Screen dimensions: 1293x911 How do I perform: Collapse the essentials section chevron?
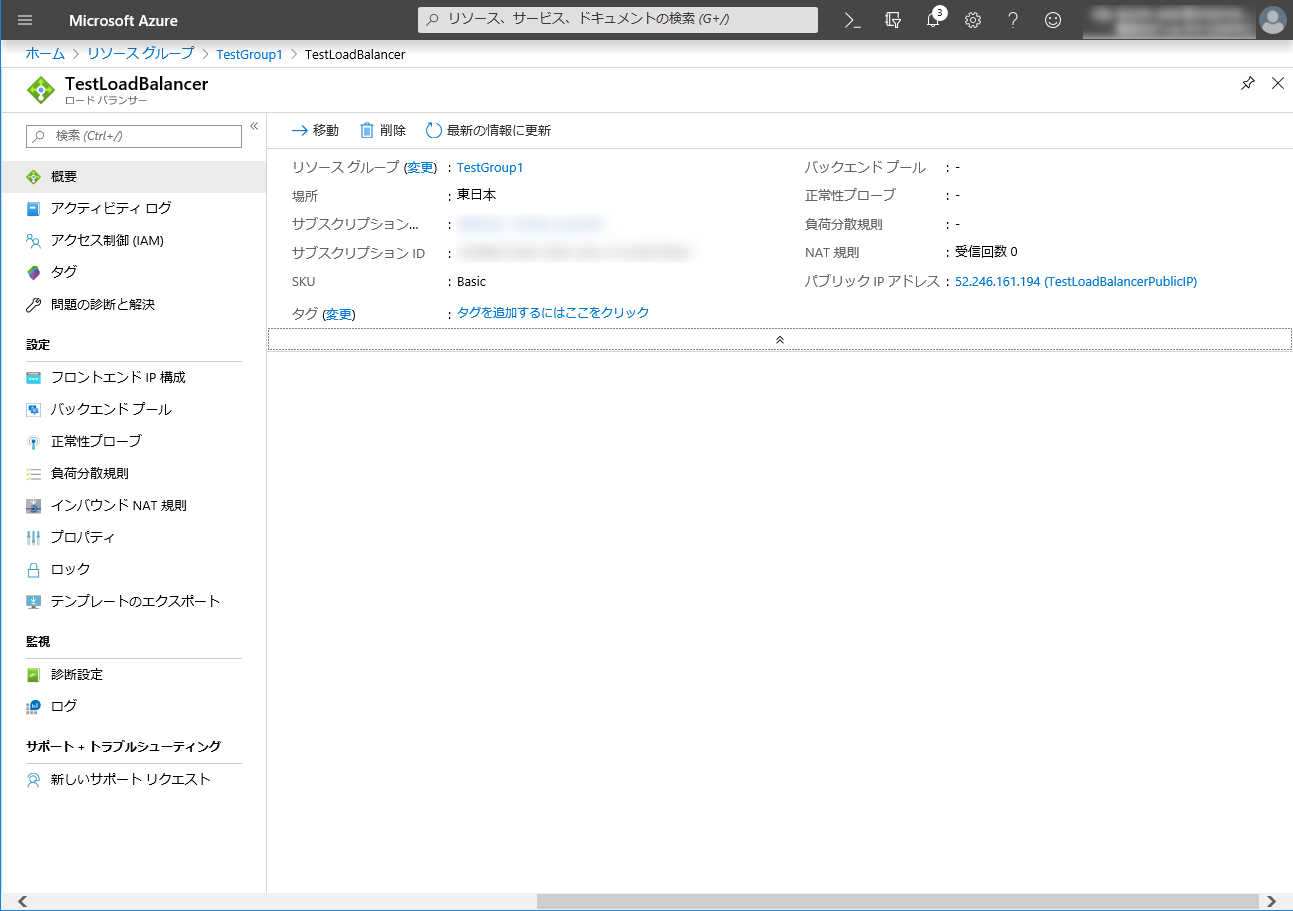pyautogui.click(x=779, y=340)
